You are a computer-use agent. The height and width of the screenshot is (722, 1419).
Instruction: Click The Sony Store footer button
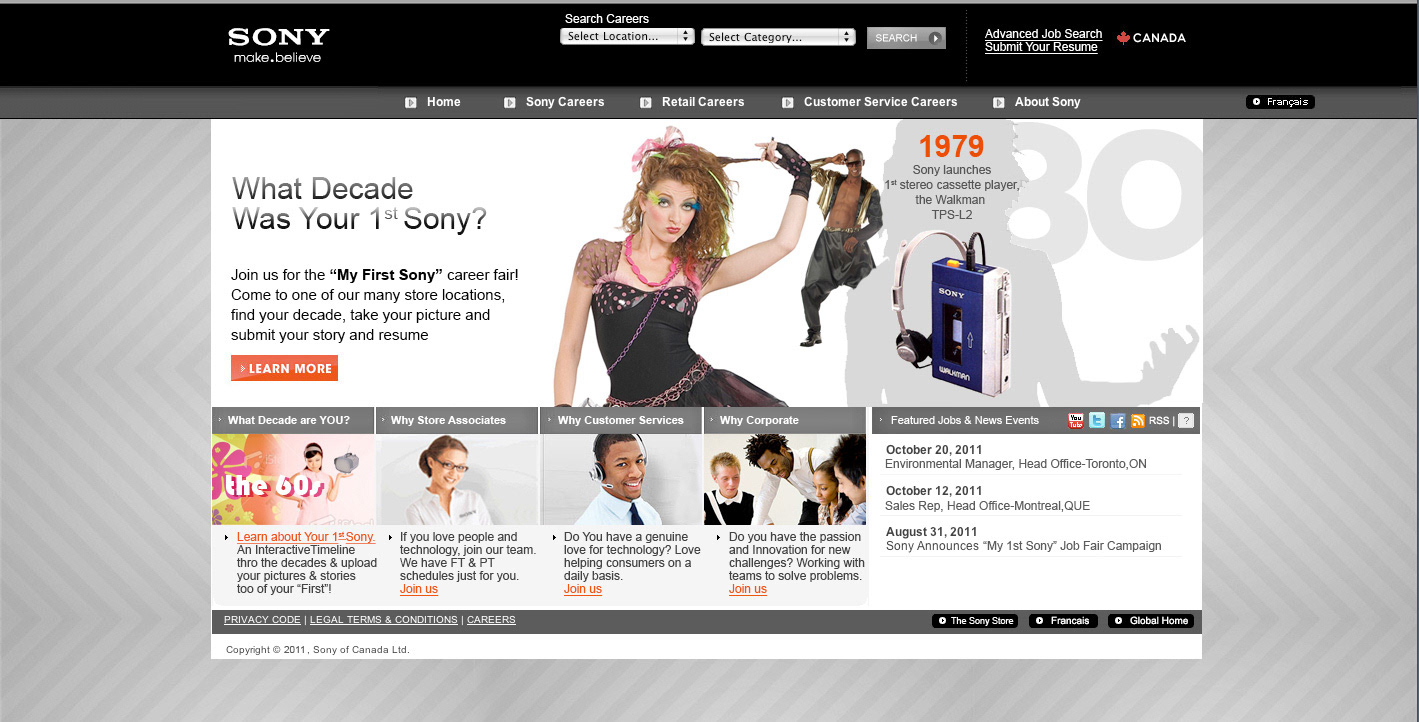pos(975,621)
